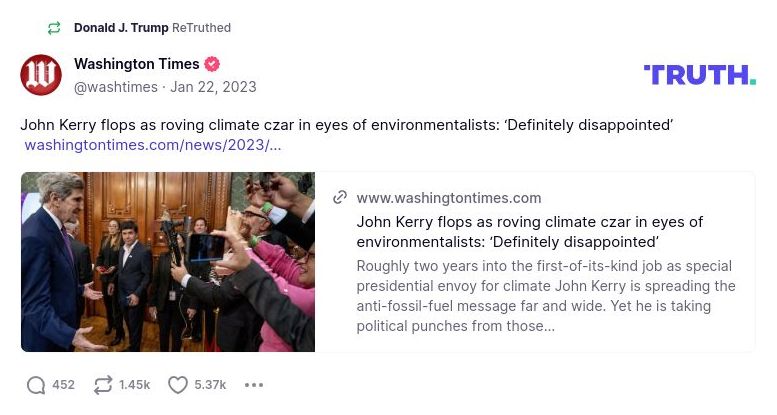The image size is (777, 415).
Task: Open Donald J. Trump profile name
Action: click(x=121, y=28)
